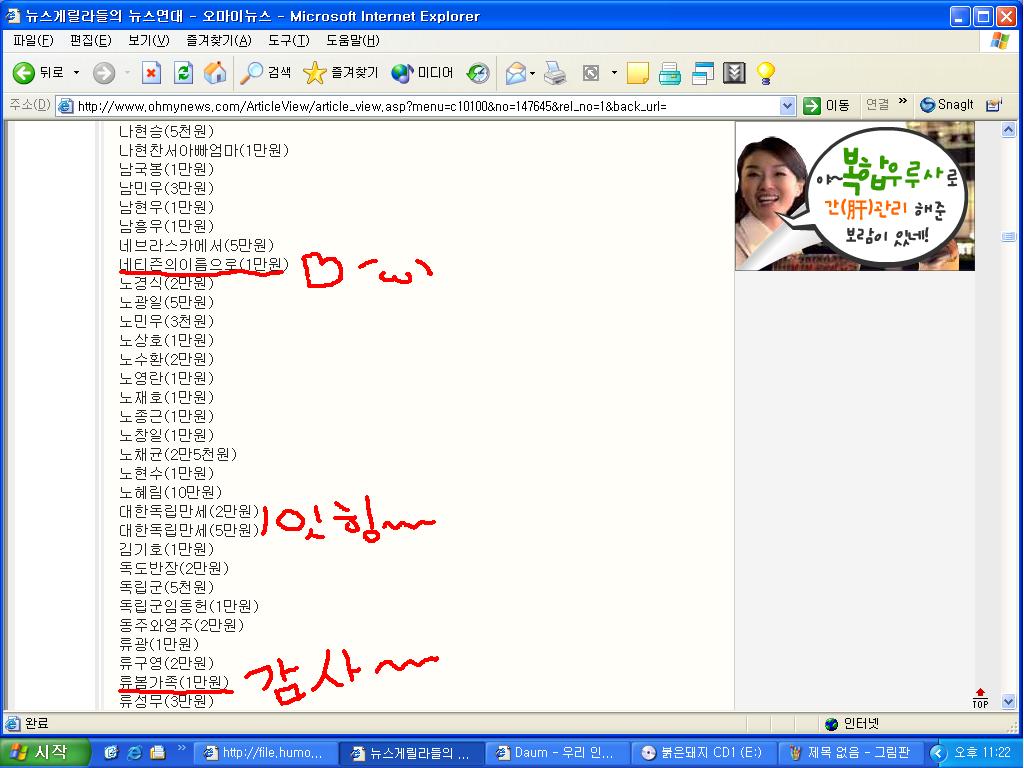Launch Internet Explorer from quick launch
This screenshot has height=768, width=1024.
pyautogui.click(x=135, y=753)
